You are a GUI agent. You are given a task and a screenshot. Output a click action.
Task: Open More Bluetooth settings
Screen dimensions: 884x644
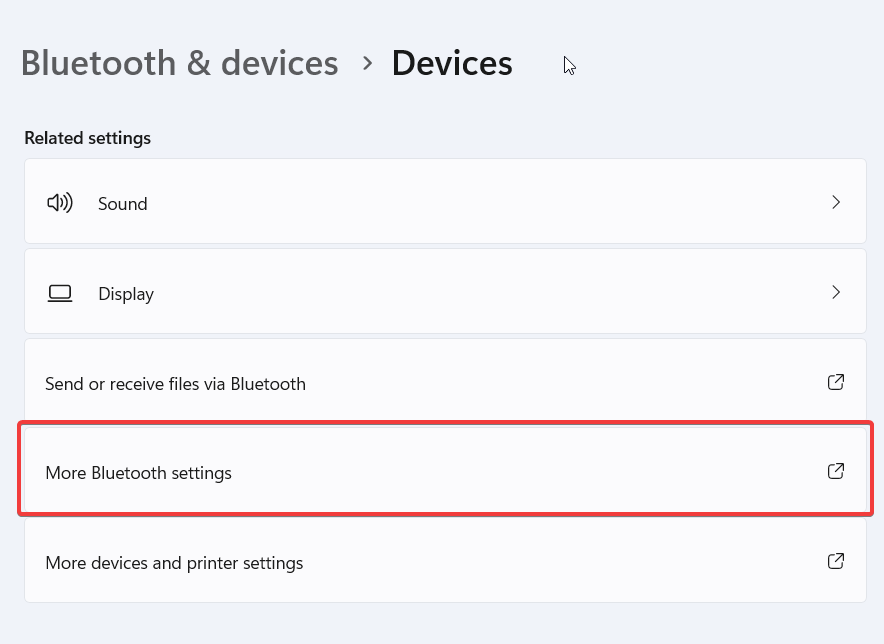pyautogui.click(x=445, y=471)
